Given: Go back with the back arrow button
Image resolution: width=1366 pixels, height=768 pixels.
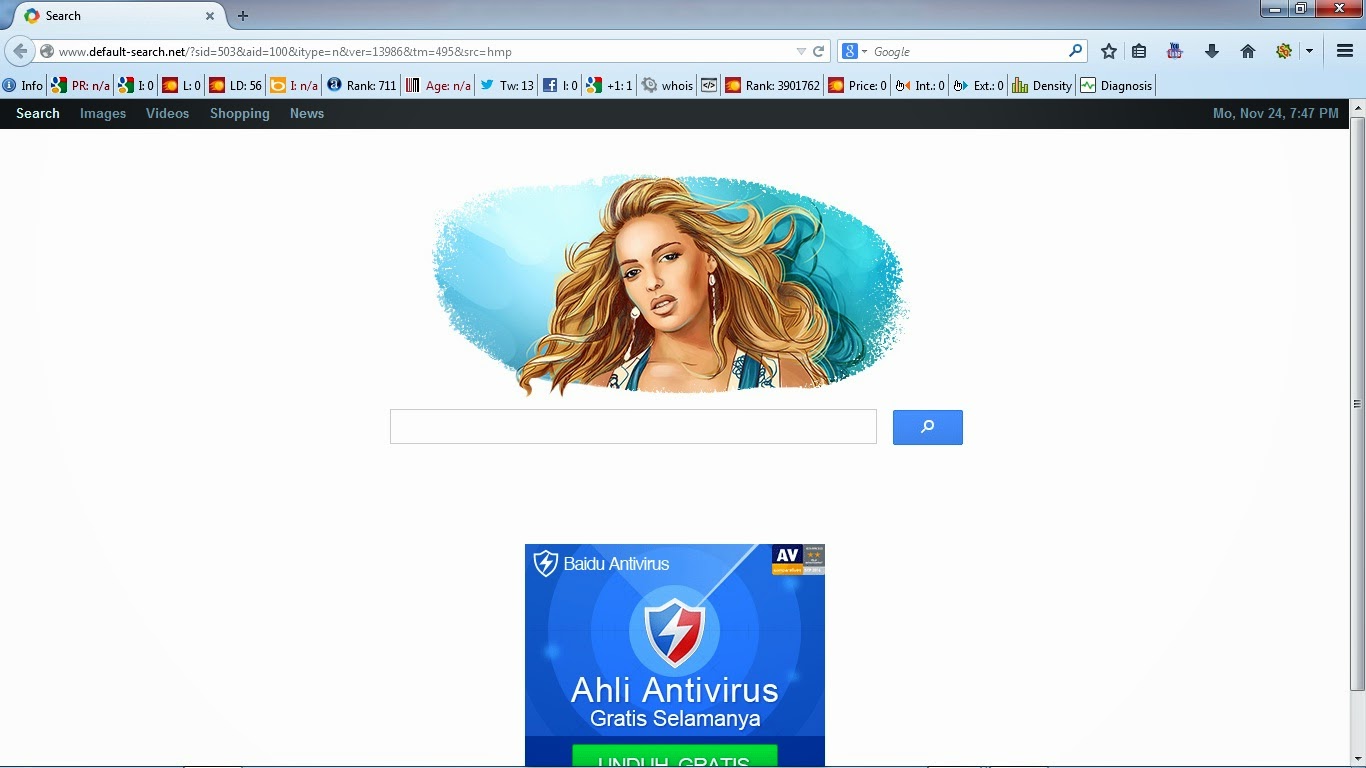Looking at the screenshot, I should coord(20,51).
